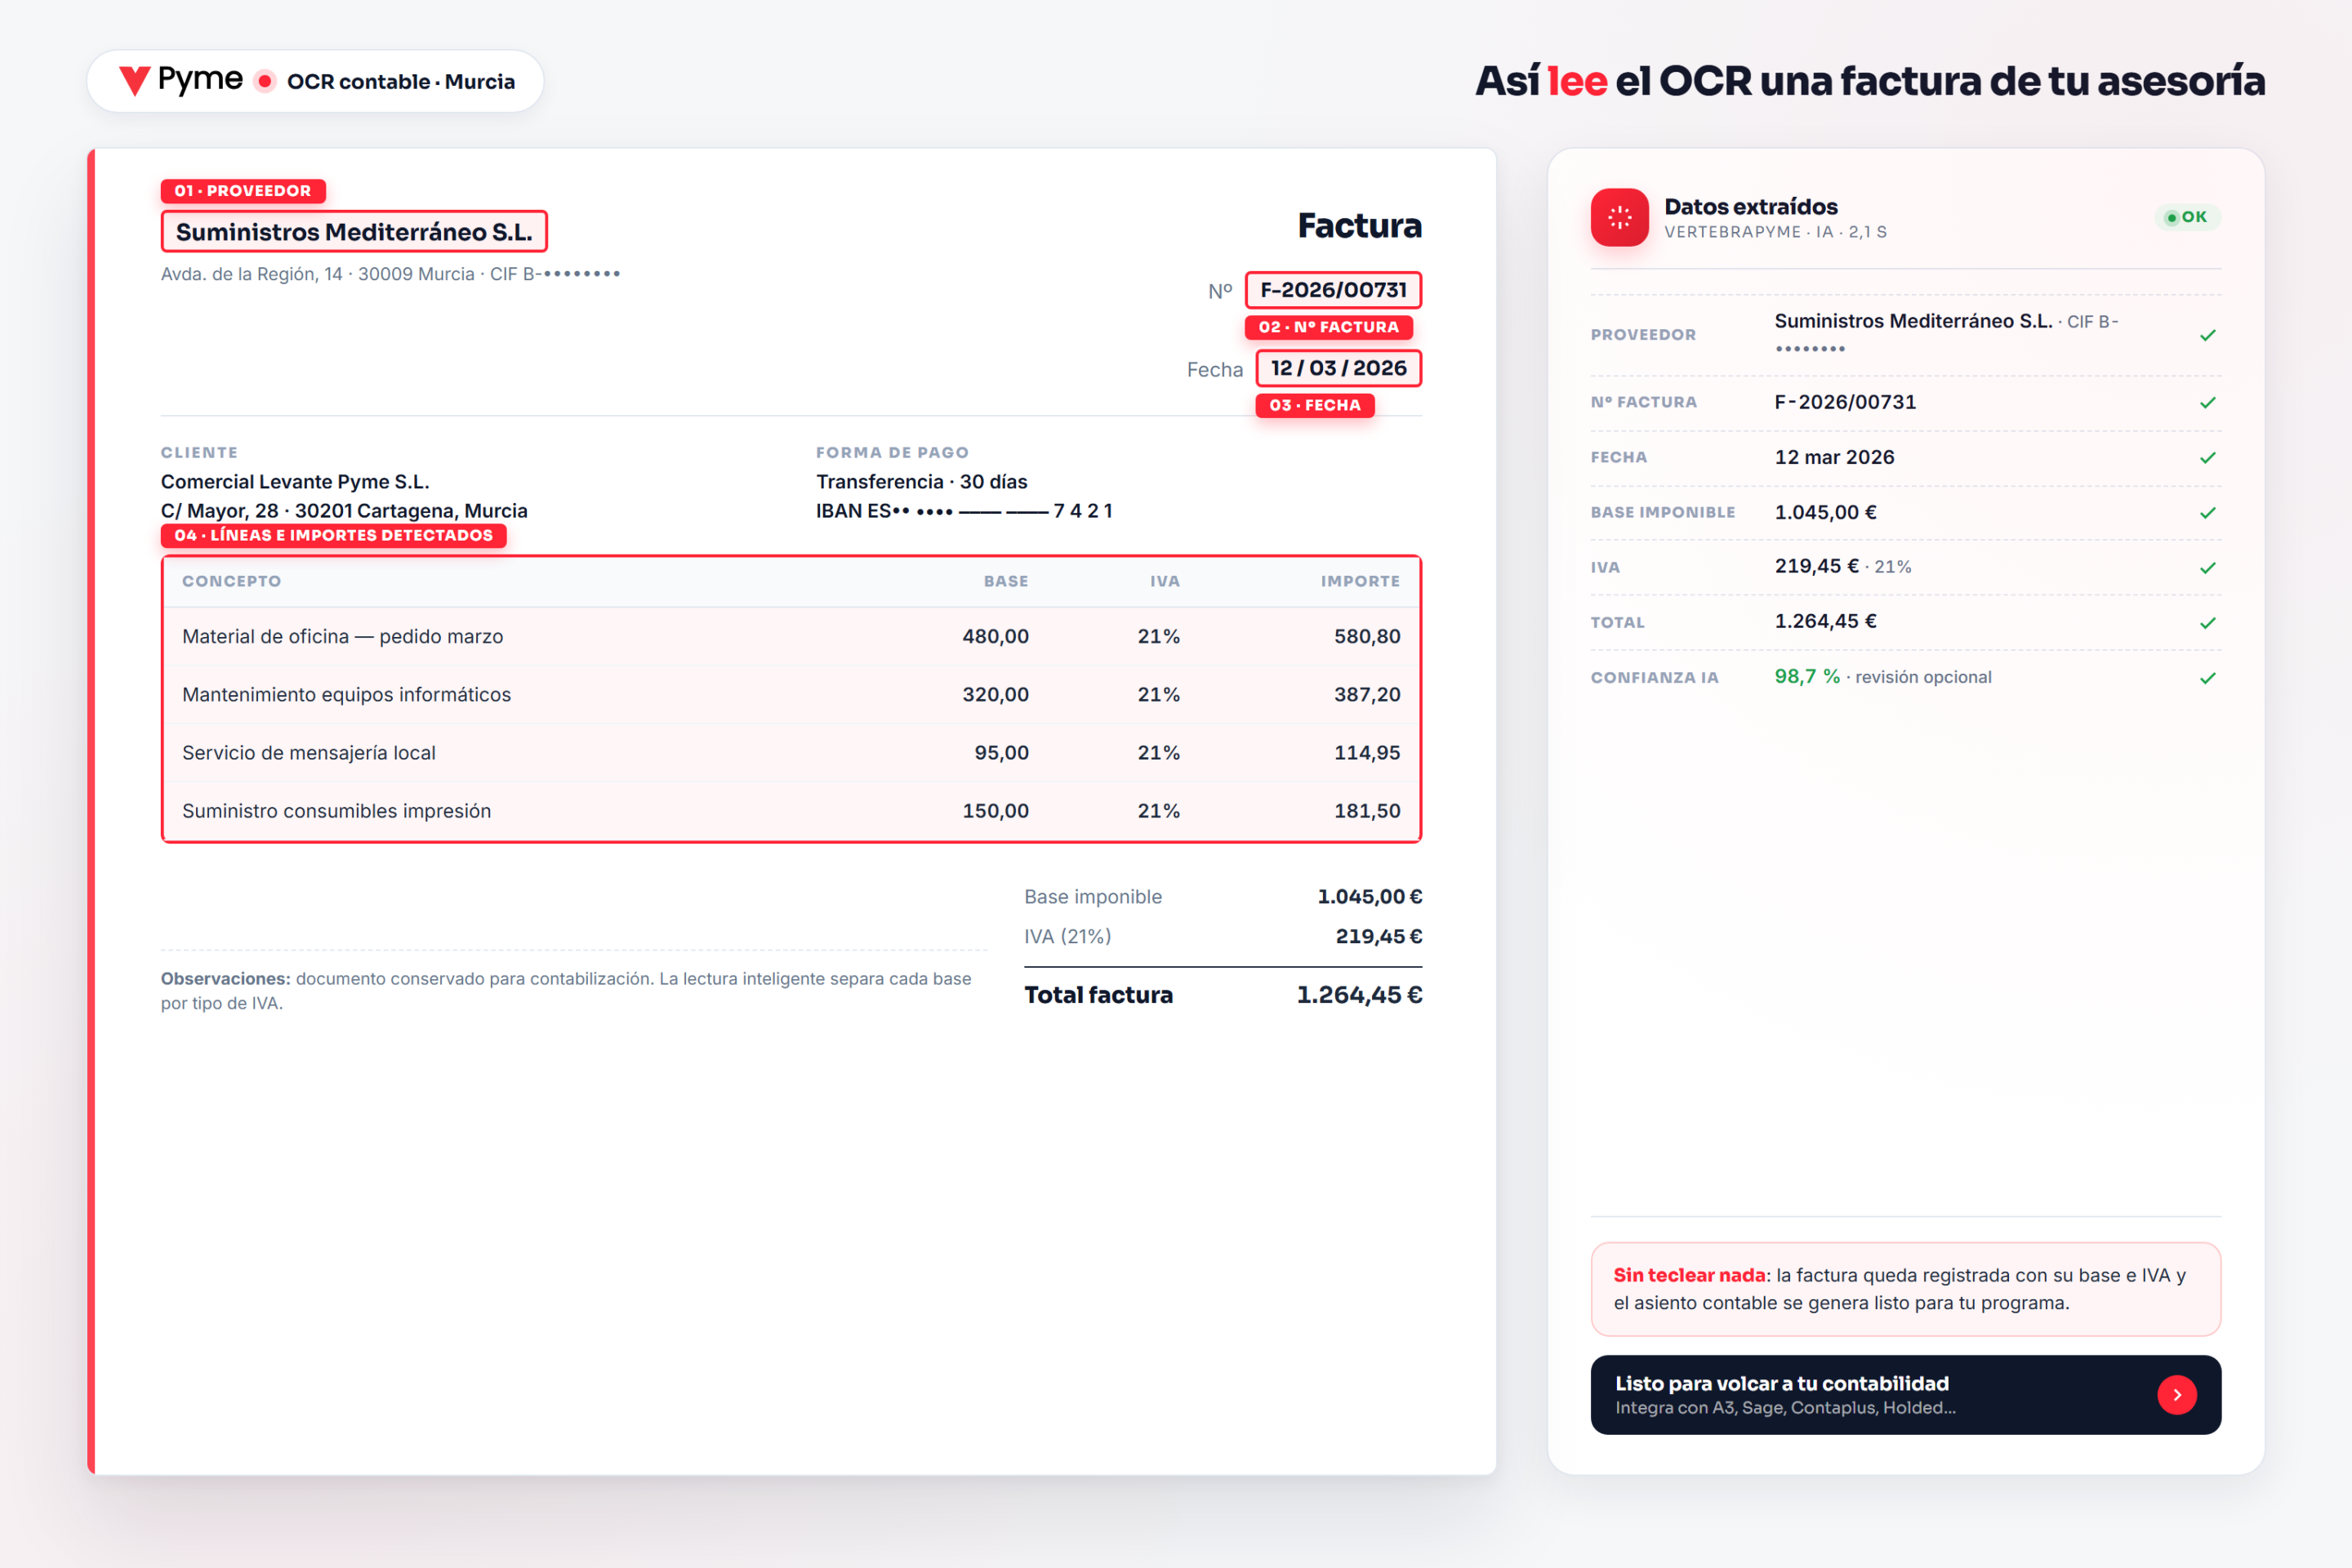Click invoice summary Base imponible 1.045,00 €
The height and width of the screenshot is (1568, 2352).
1222,897
